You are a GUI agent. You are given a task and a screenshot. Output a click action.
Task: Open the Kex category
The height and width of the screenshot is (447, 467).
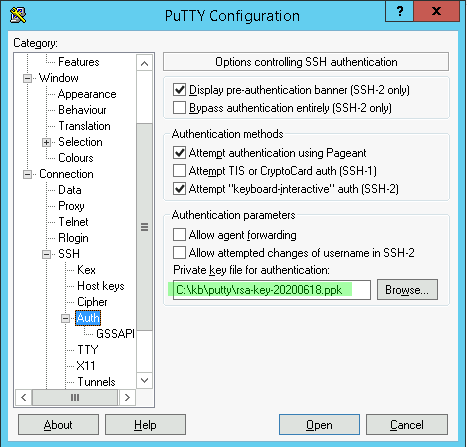pos(86,270)
